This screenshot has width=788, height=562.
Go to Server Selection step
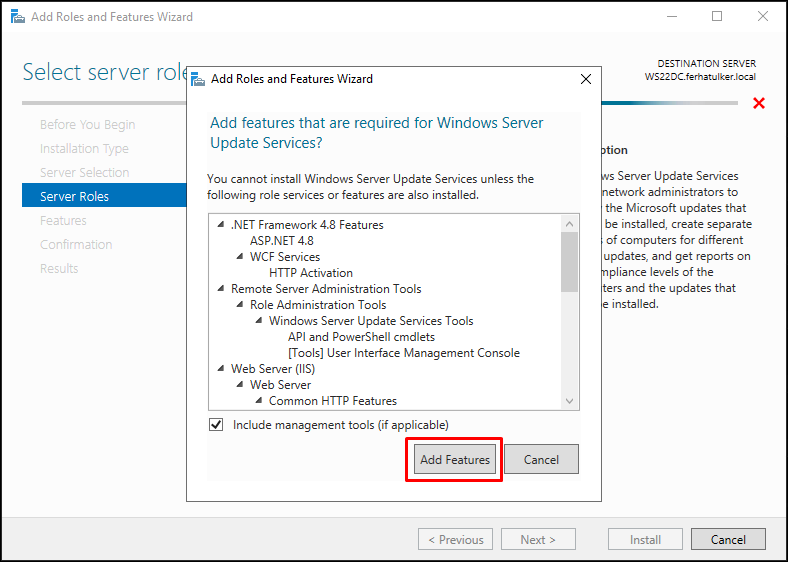click(x=84, y=172)
